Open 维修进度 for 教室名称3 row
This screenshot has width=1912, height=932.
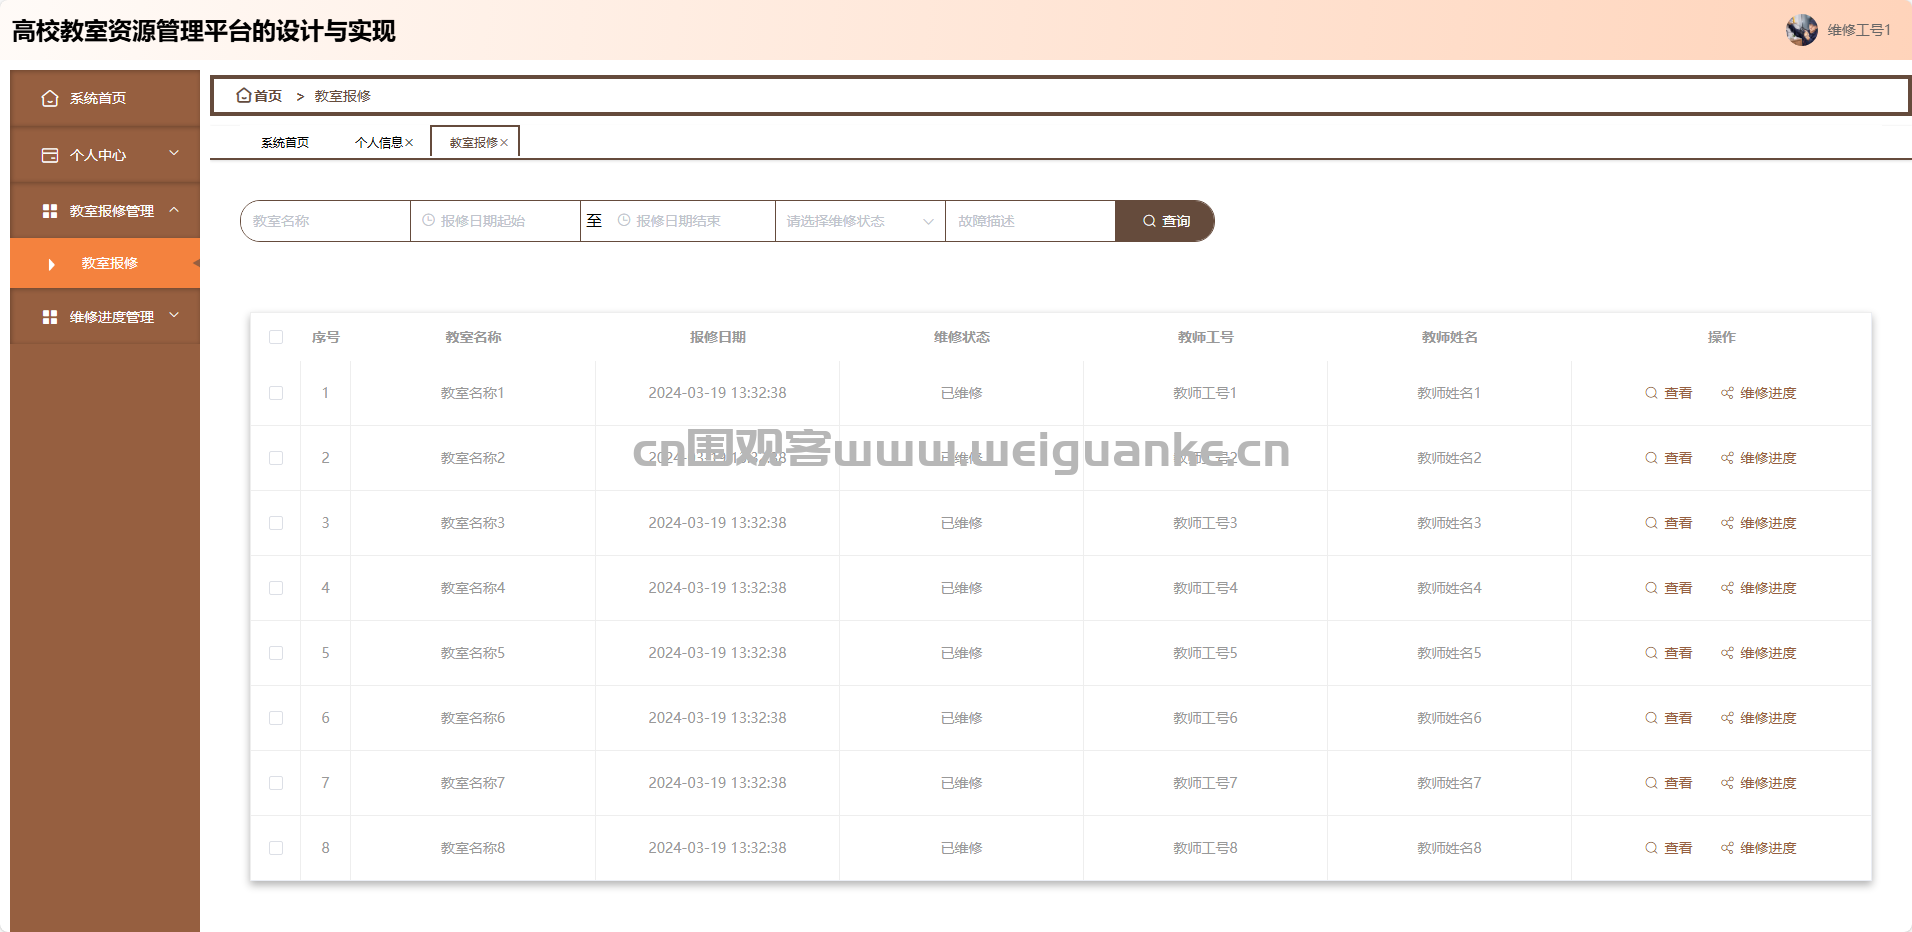[x=1758, y=523]
